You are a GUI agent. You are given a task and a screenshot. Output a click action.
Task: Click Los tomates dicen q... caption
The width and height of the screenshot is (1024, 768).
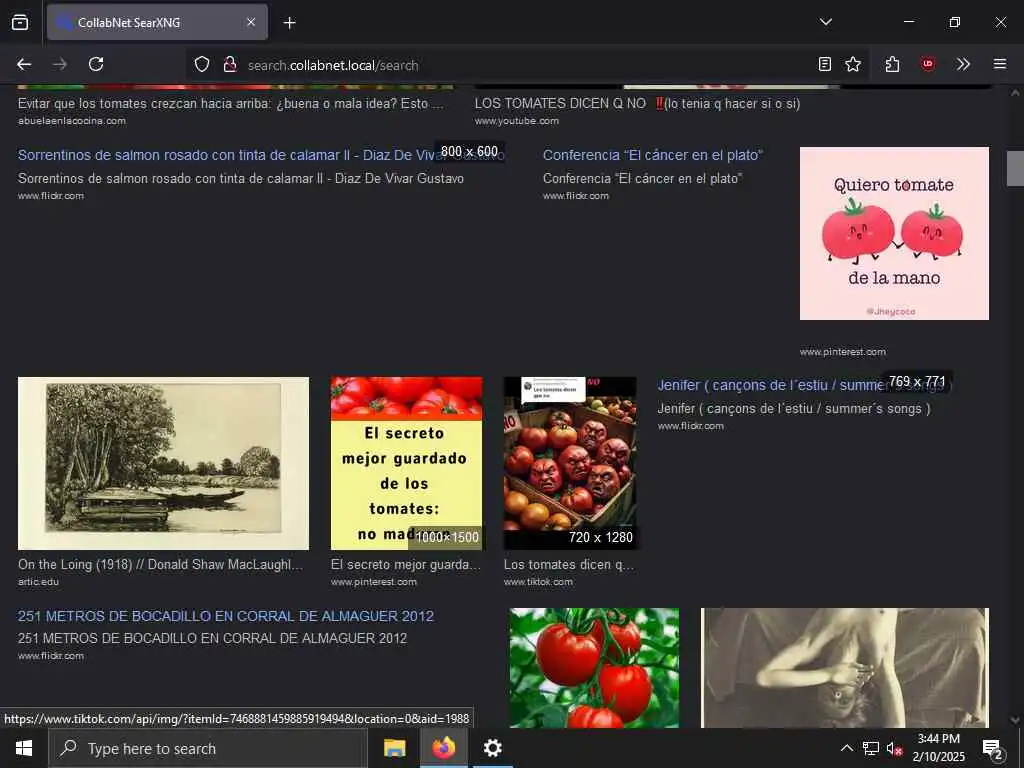569,564
